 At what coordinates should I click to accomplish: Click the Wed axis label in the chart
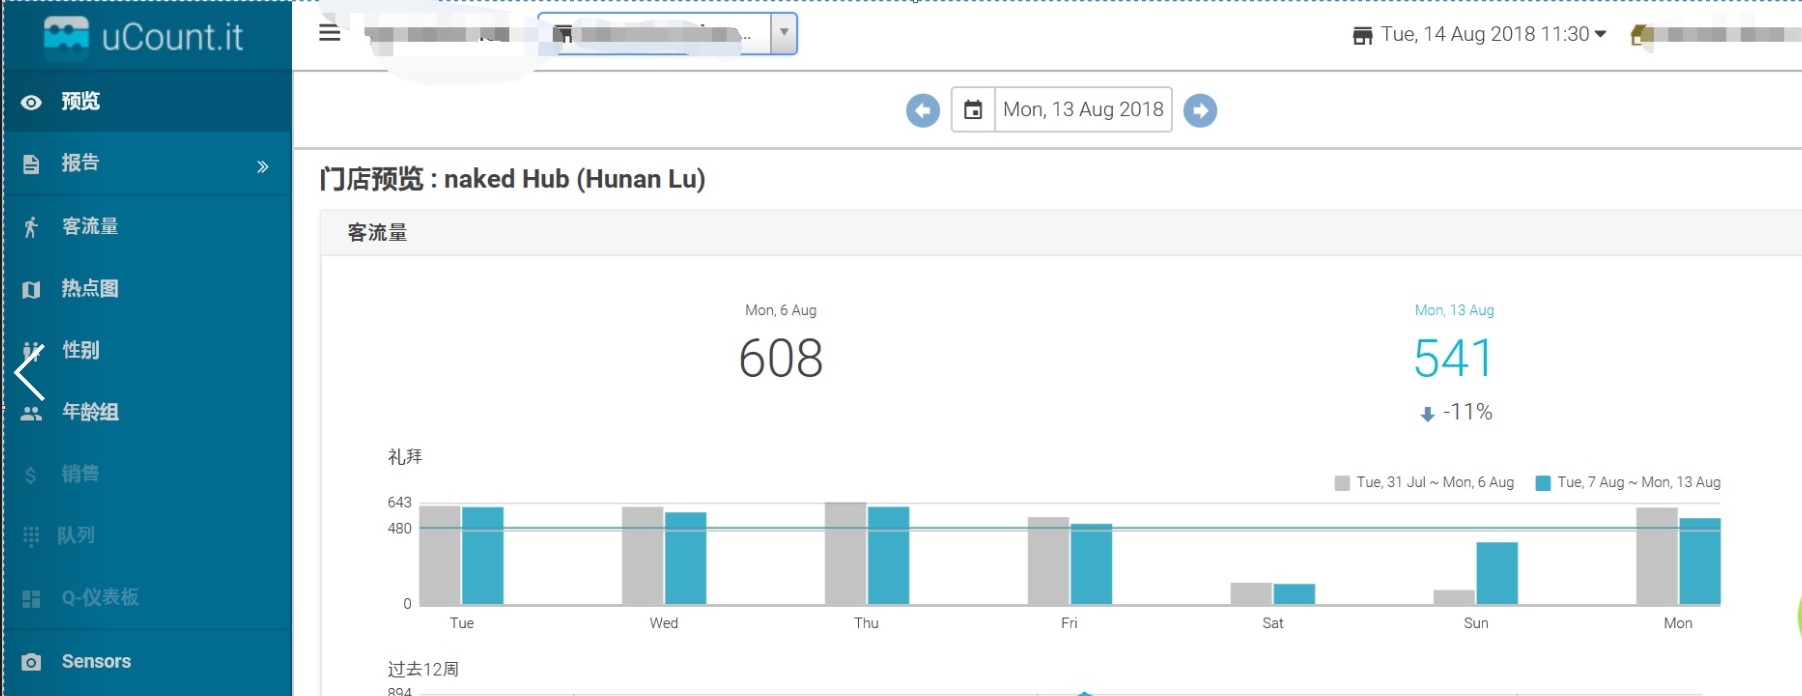(x=664, y=623)
